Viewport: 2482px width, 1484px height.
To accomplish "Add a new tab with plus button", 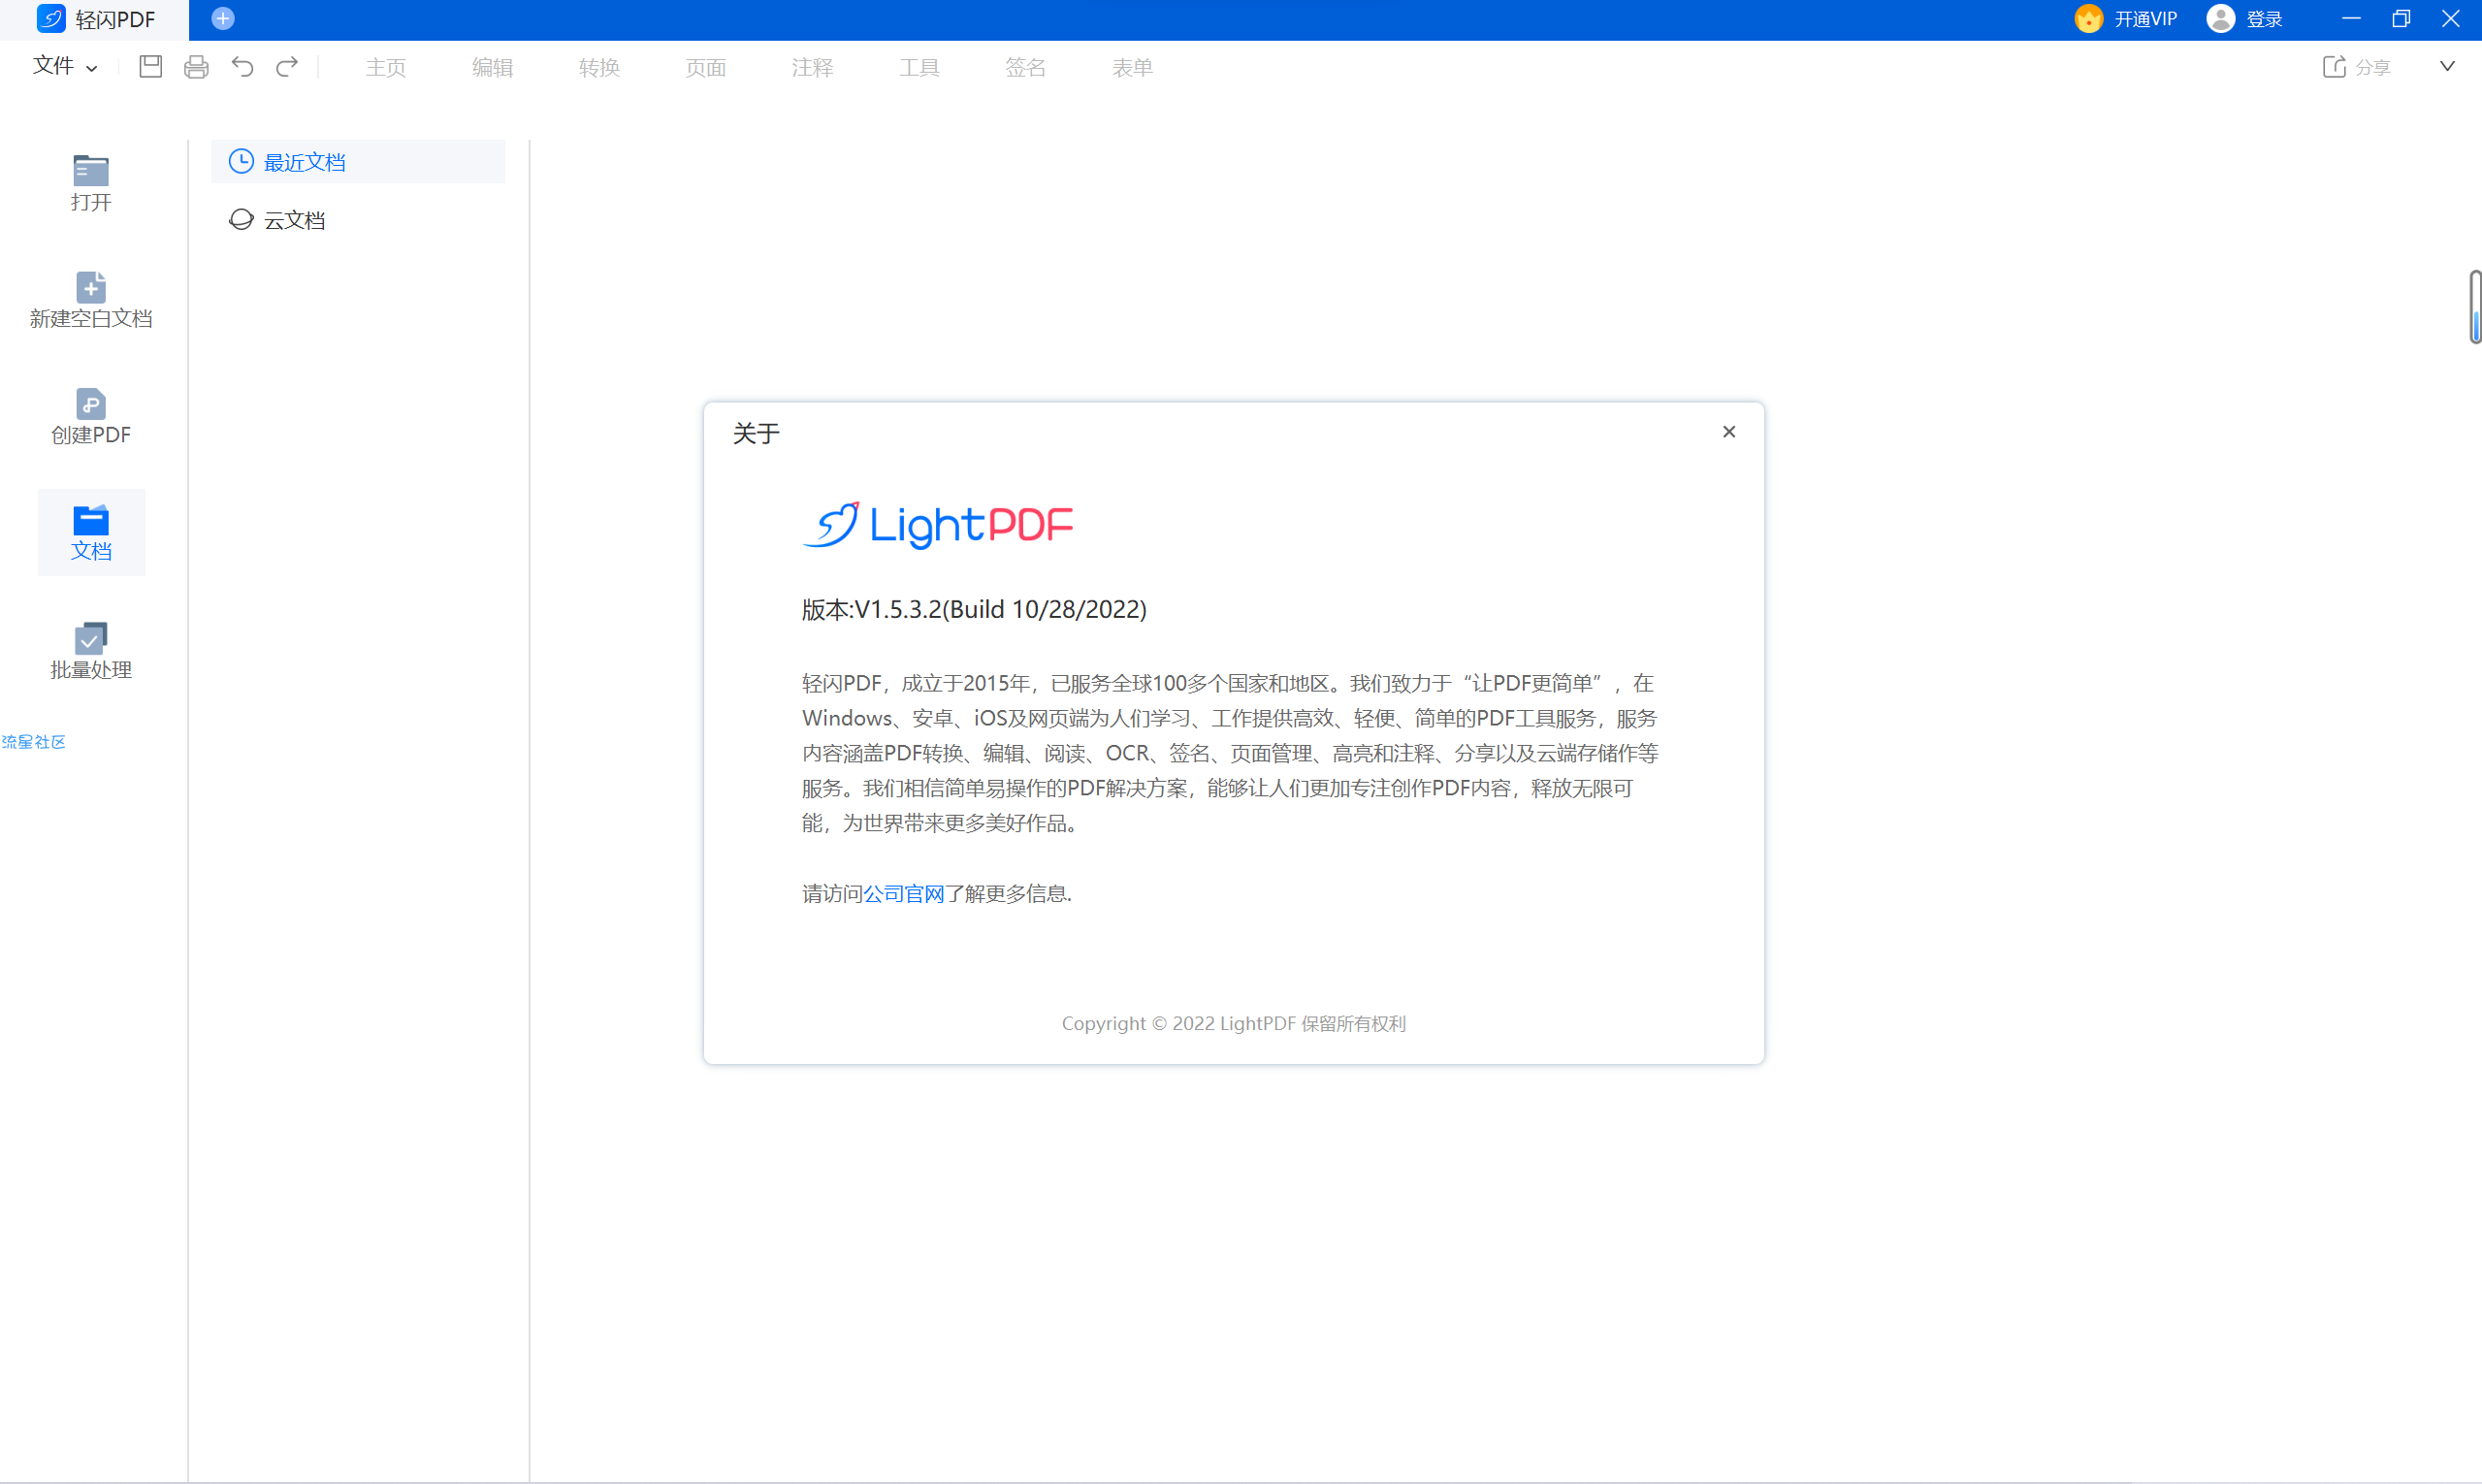I will click(x=223, y=18).
